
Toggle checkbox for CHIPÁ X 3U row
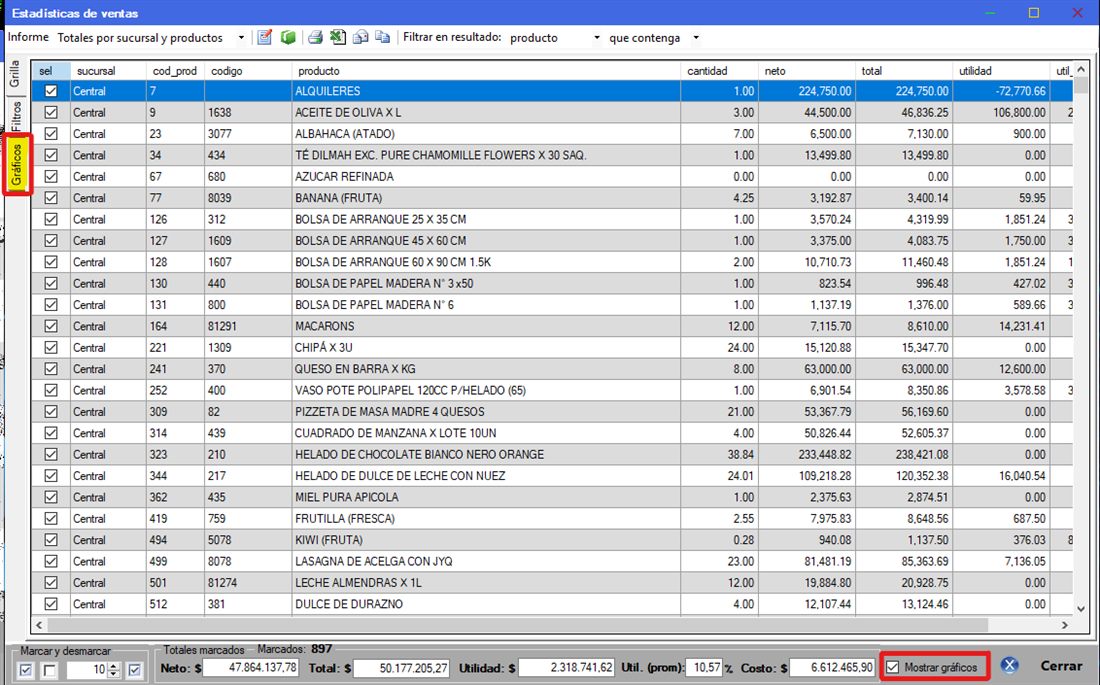pyautogui.click(x=51, y=347)
